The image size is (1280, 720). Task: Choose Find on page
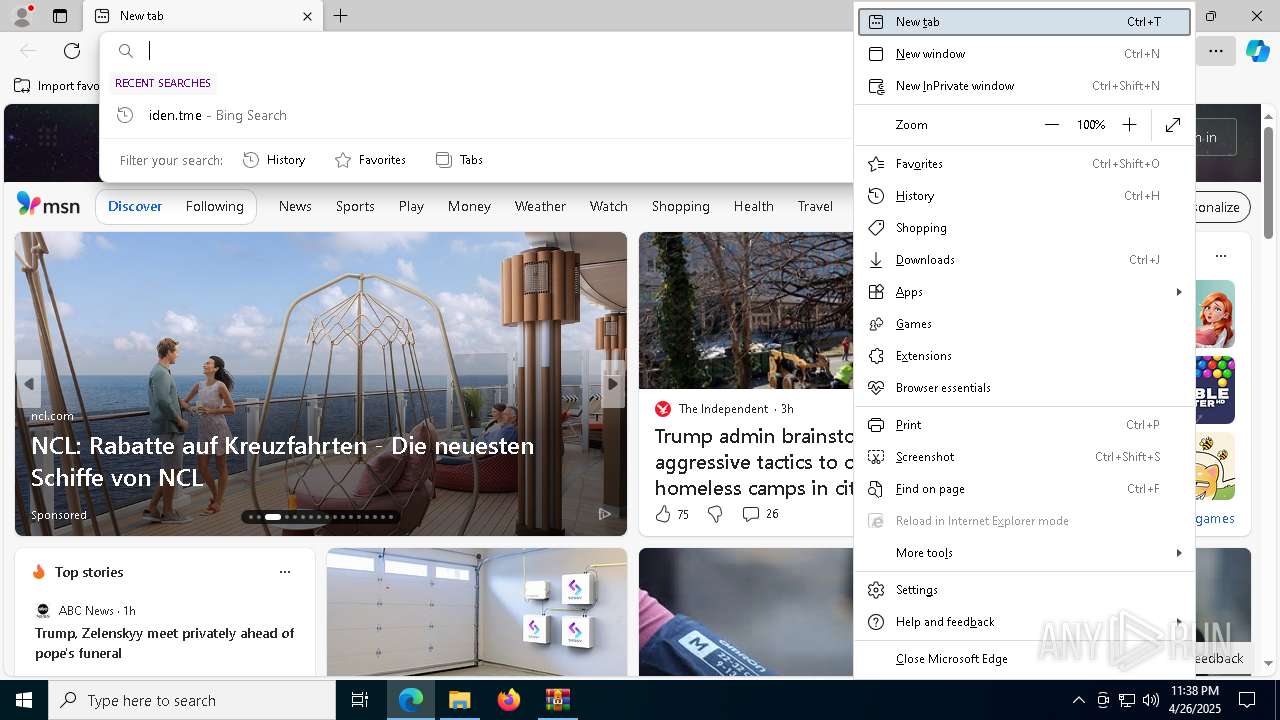coord(1025,489)
